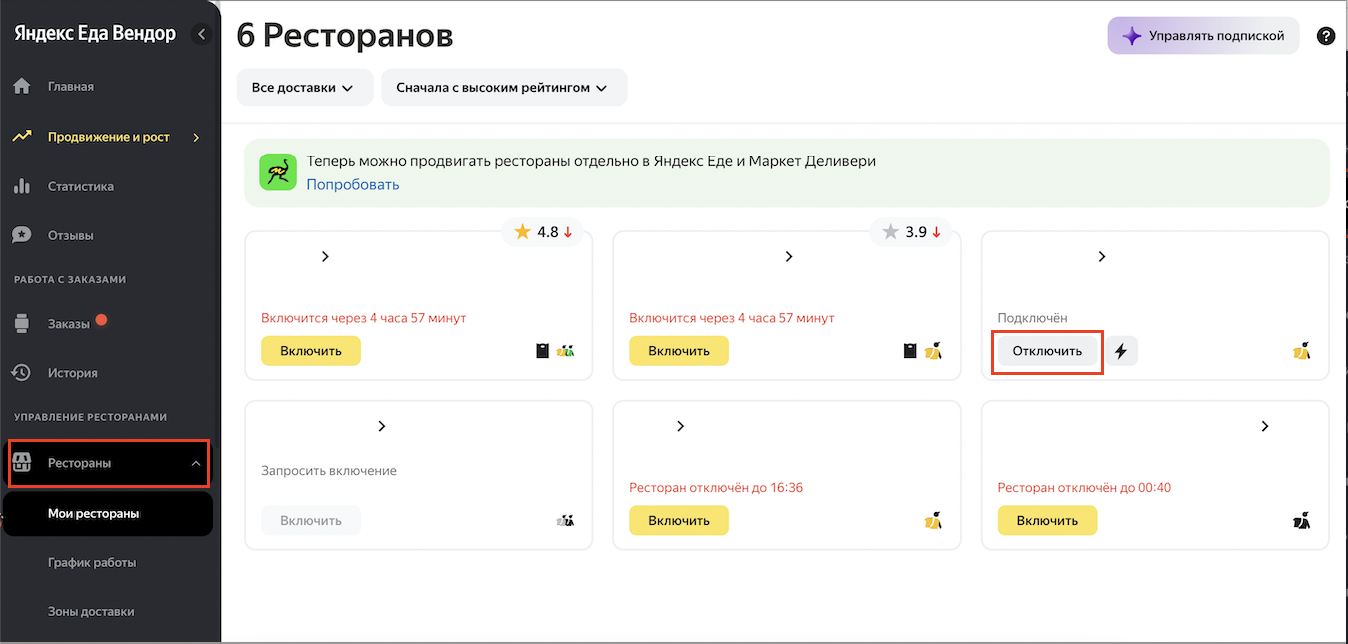1348x644 pixels.
Task: Click the red notification dot on Заказы
Action: 100,322
